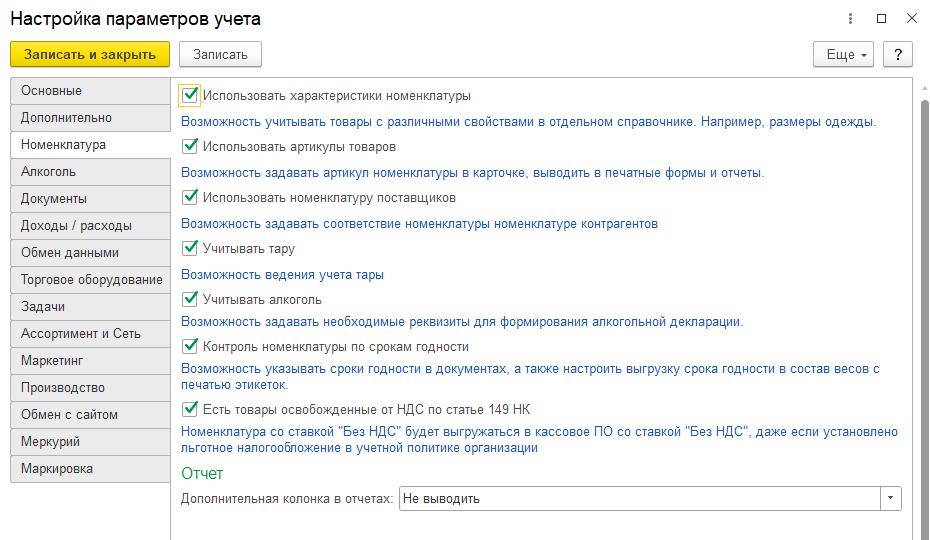The image size is (930, 540).
Task: Toggle 'Учитывать алкоголь' checkbox
Action: tap(190, 299)
